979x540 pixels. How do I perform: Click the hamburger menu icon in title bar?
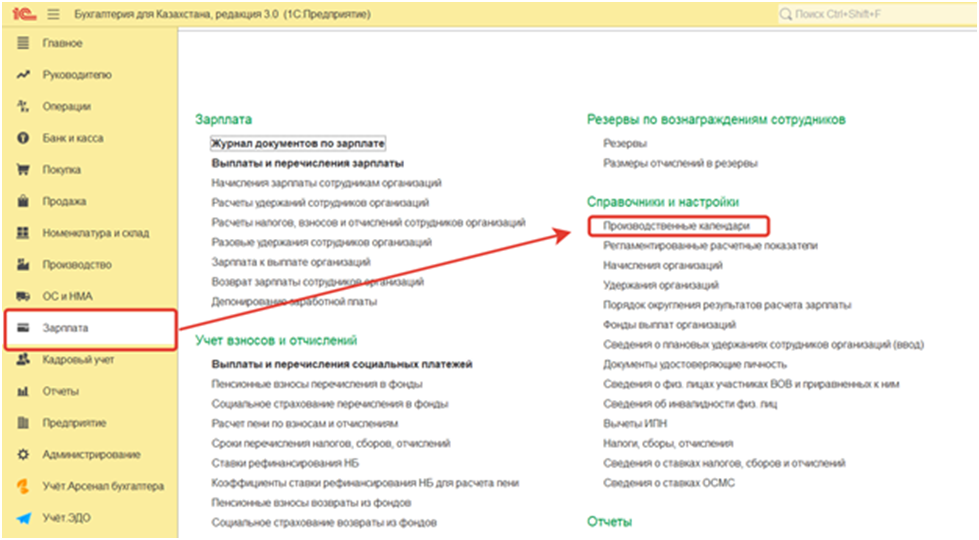[53, 16]
